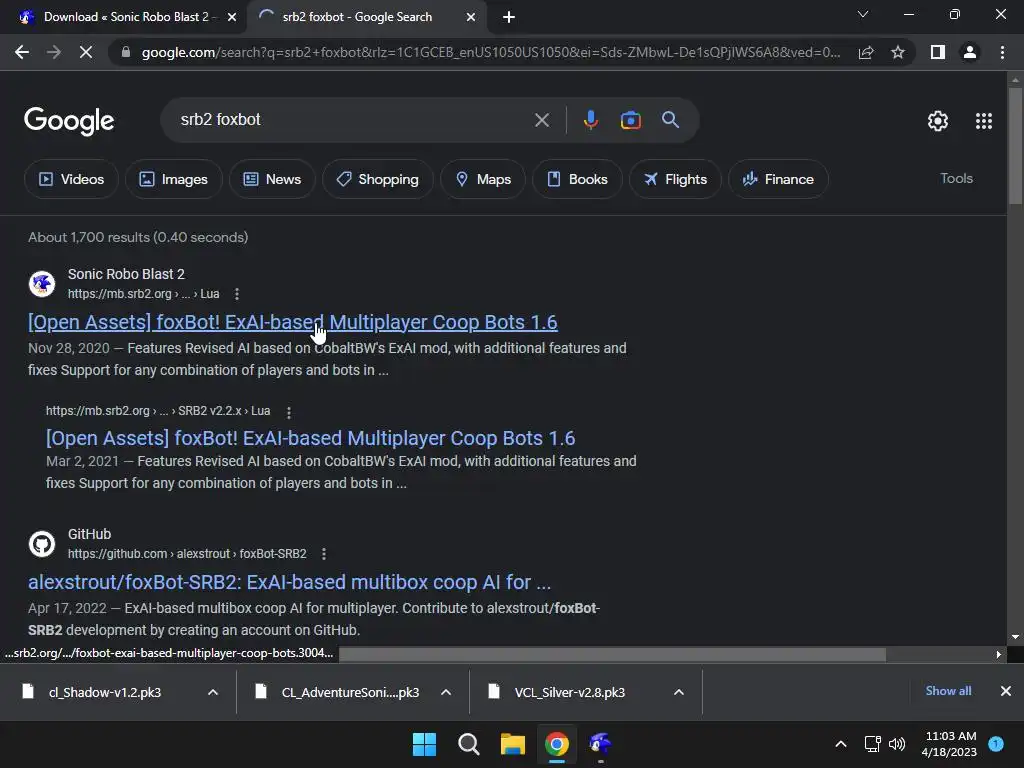Screen dimensions: 1024x768
Task: Filter results by Flights
Action: 675,179
